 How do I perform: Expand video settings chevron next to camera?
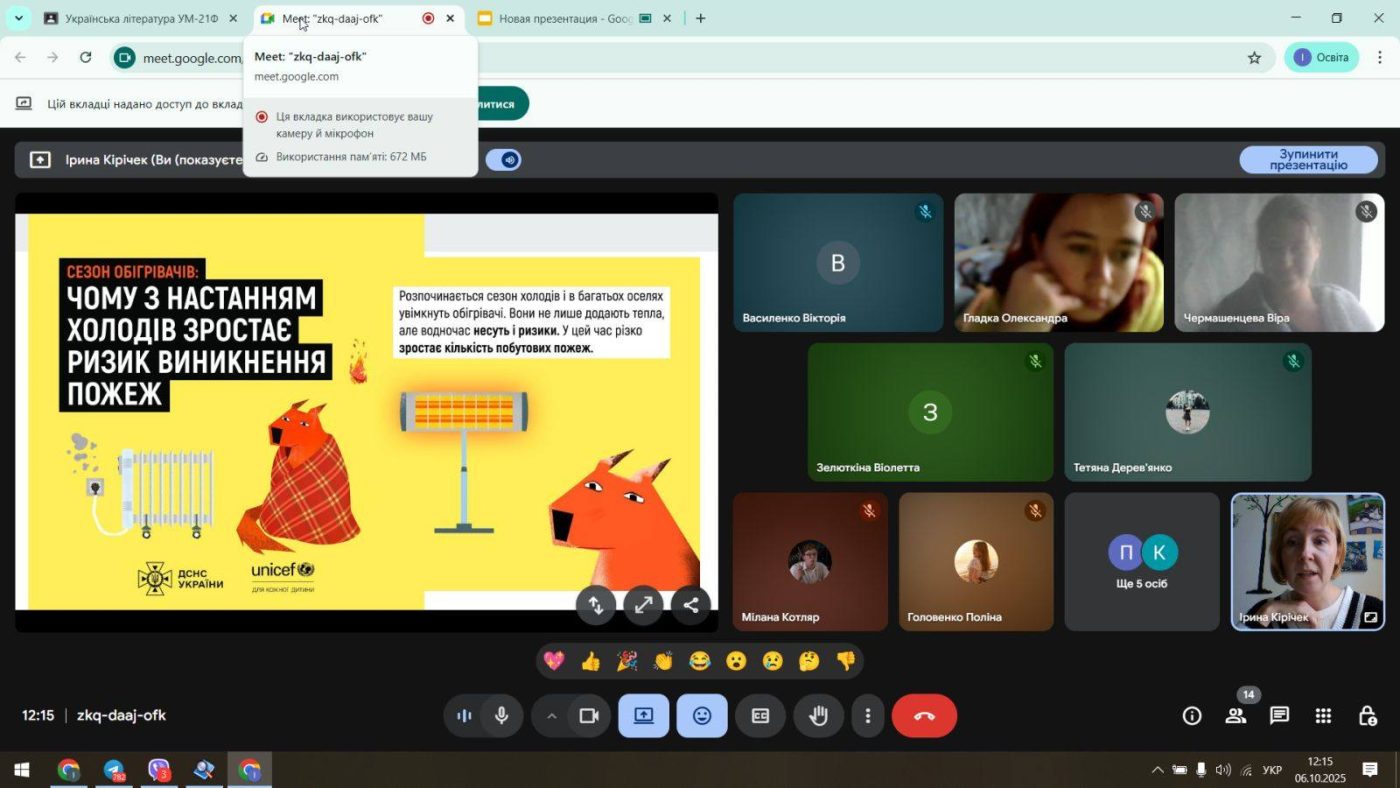[x=551, y=716]
